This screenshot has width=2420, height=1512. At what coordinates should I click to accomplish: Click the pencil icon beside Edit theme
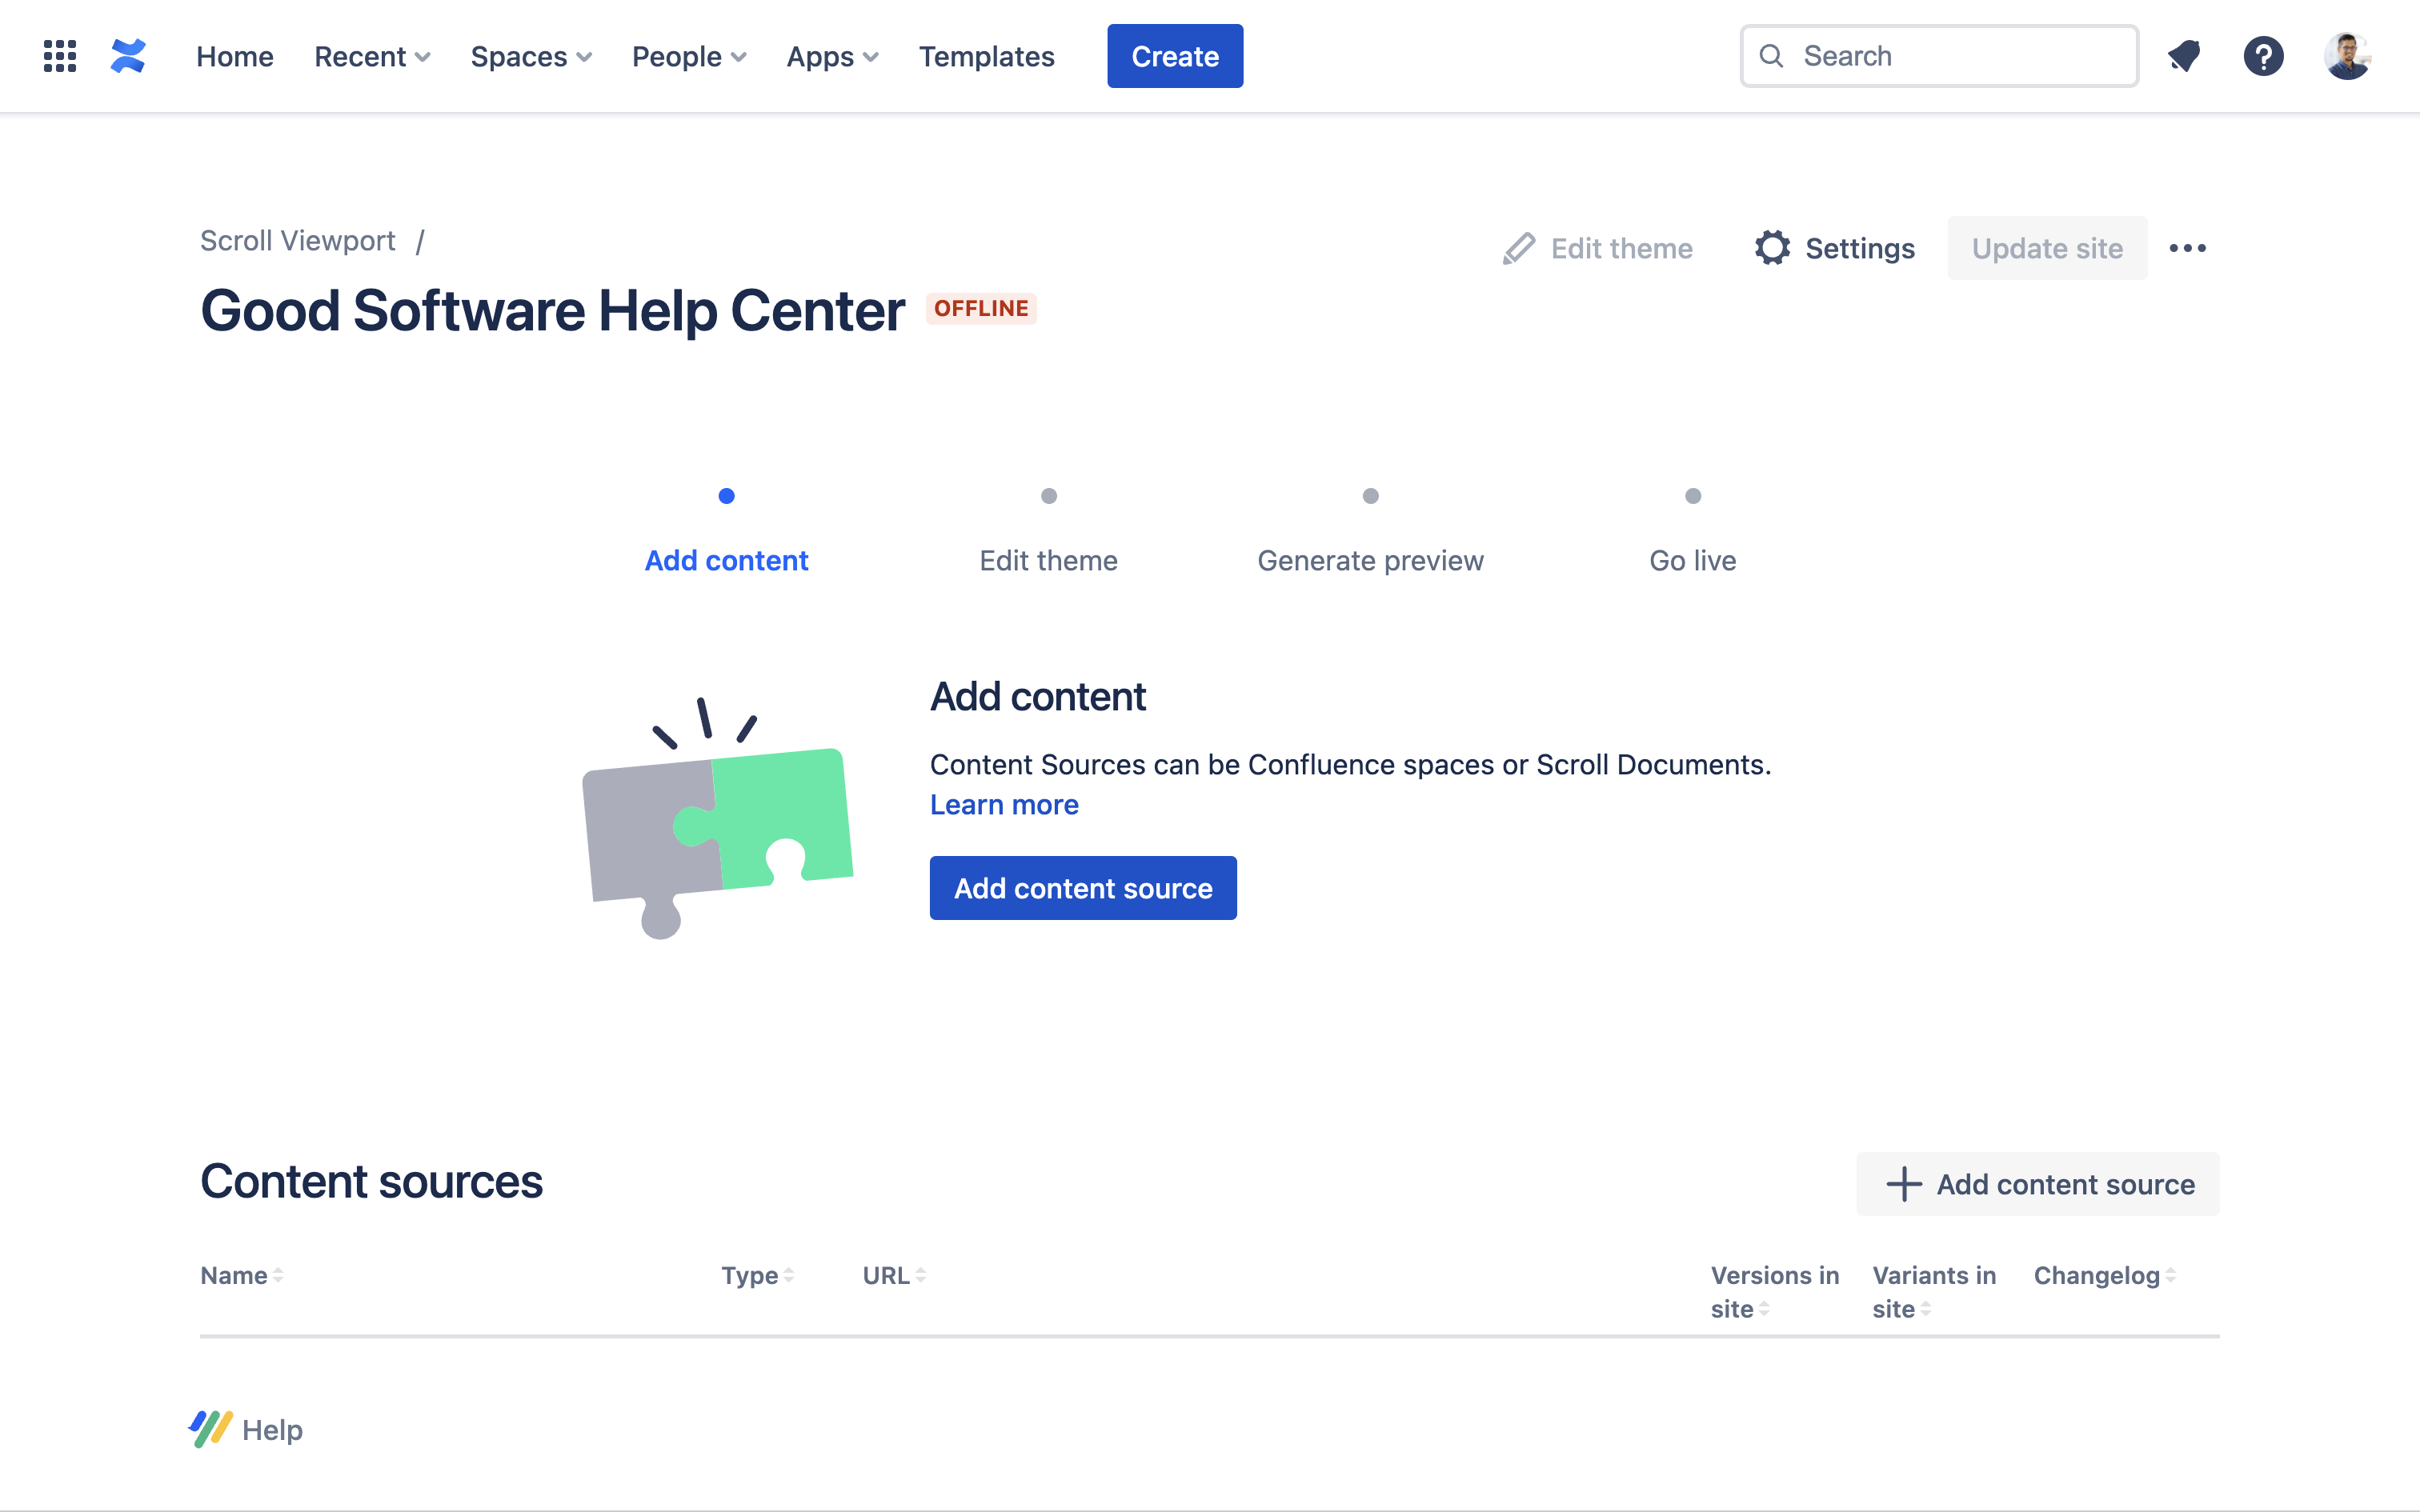point(1518,248)
